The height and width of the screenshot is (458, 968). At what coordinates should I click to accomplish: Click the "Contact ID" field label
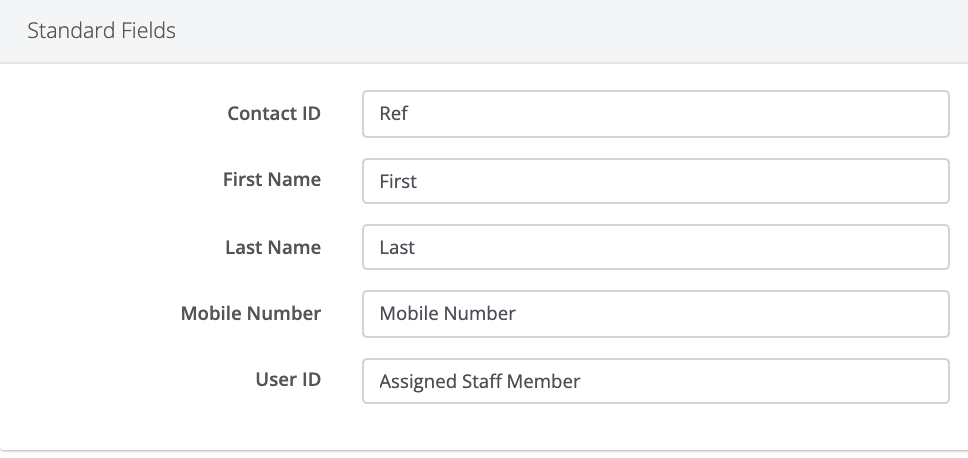(x=273, y=113)
